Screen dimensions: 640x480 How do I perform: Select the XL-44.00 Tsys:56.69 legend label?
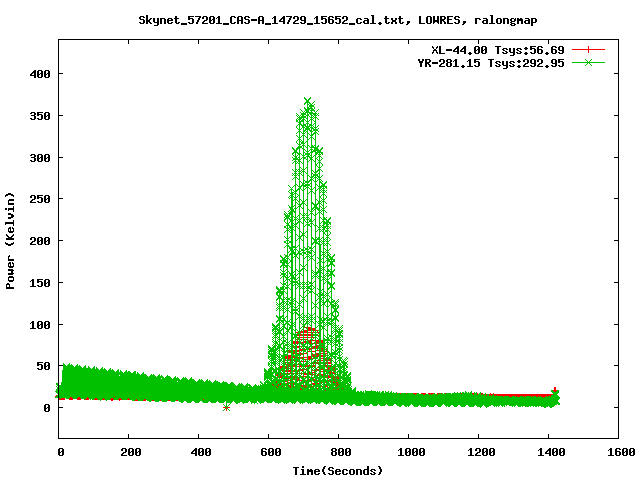click(x=498, y=50)
